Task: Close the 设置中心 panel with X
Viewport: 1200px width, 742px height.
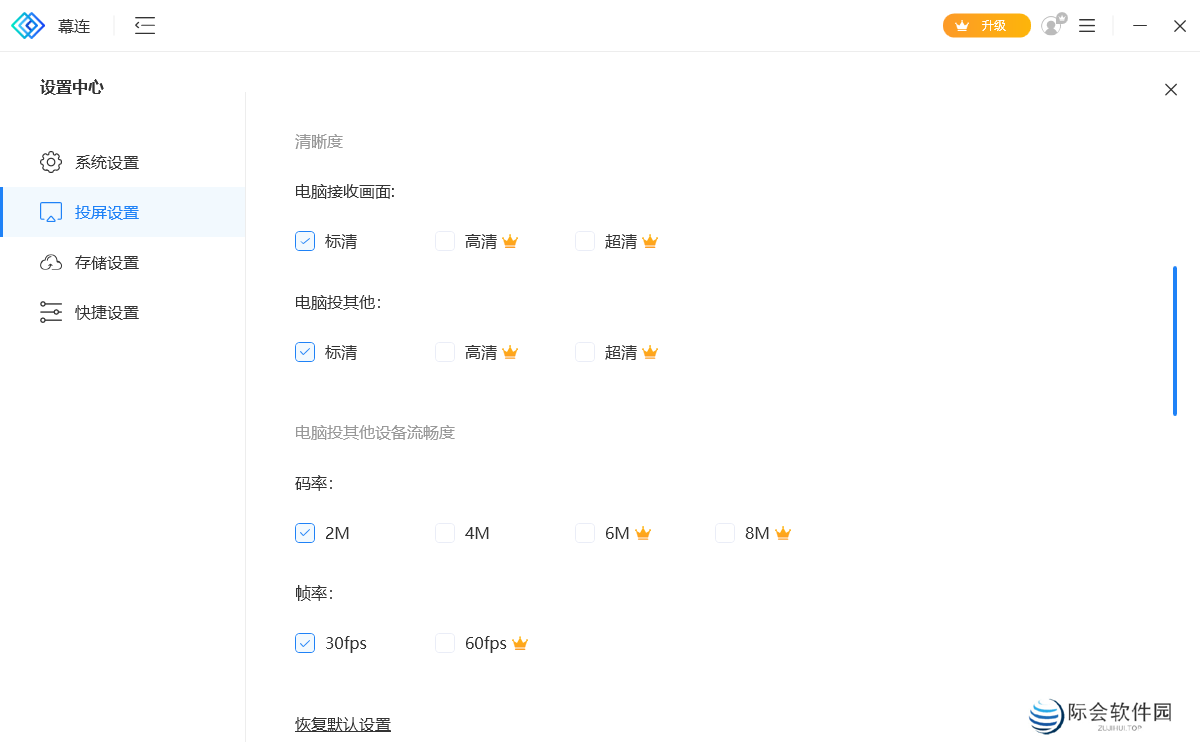Action: 1170,89
